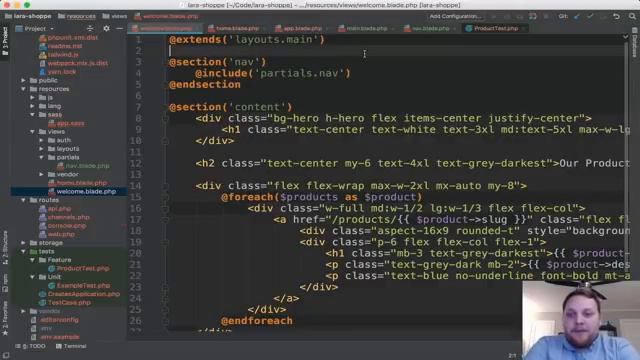Click Git update project icon
Screen dimensions: 640x360
click(577, 16)
